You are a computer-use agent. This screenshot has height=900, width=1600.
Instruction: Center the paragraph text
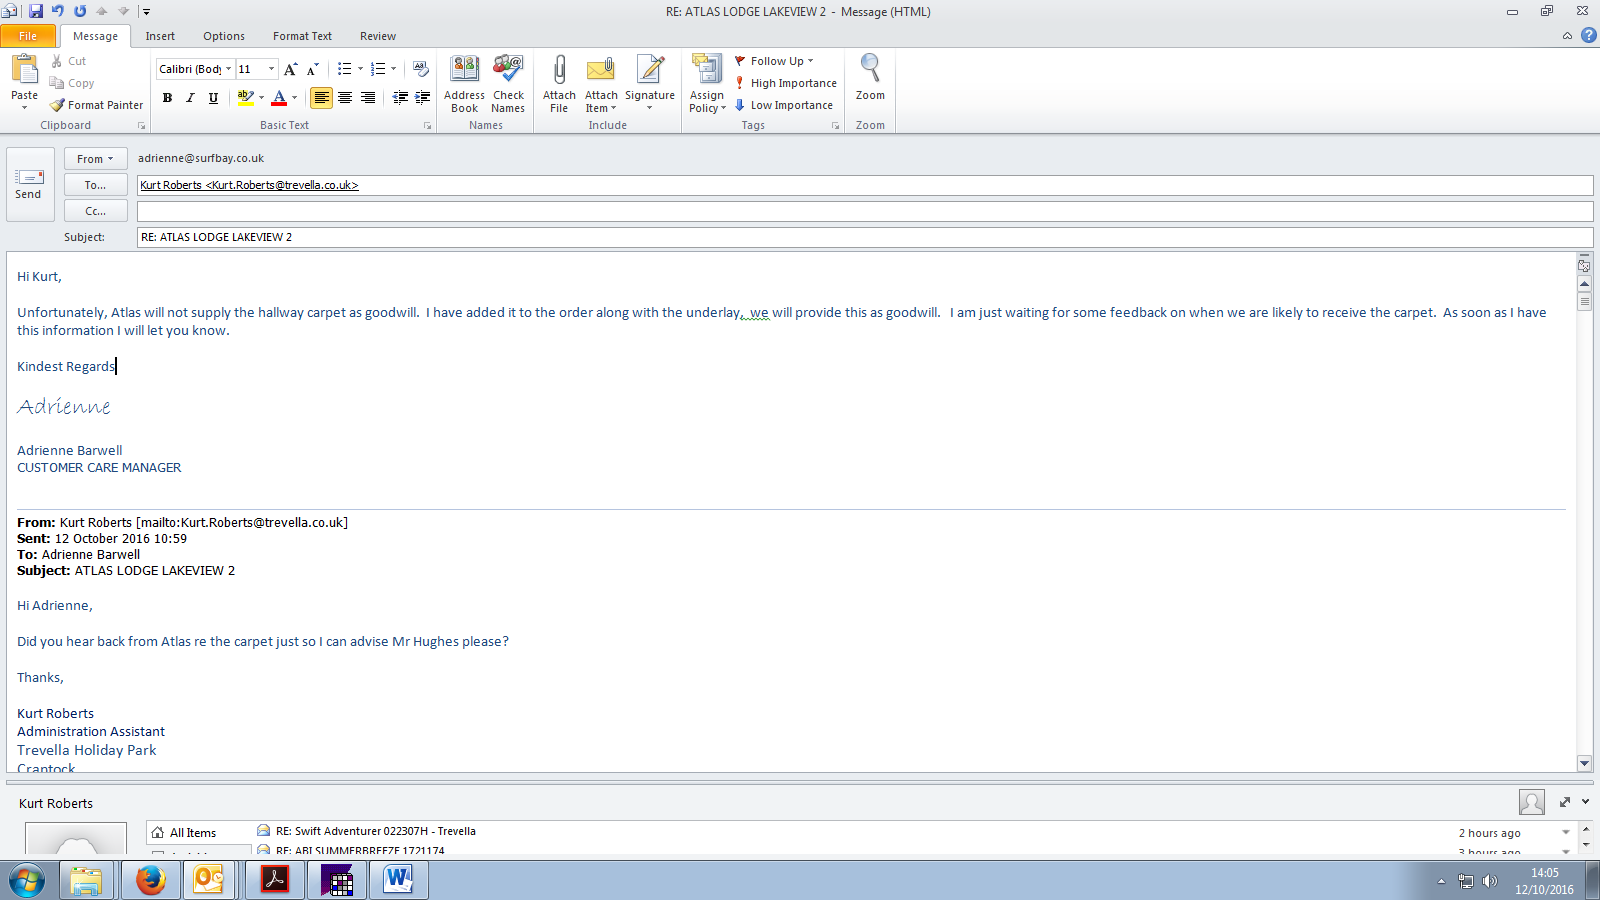[x=345, y=98]
